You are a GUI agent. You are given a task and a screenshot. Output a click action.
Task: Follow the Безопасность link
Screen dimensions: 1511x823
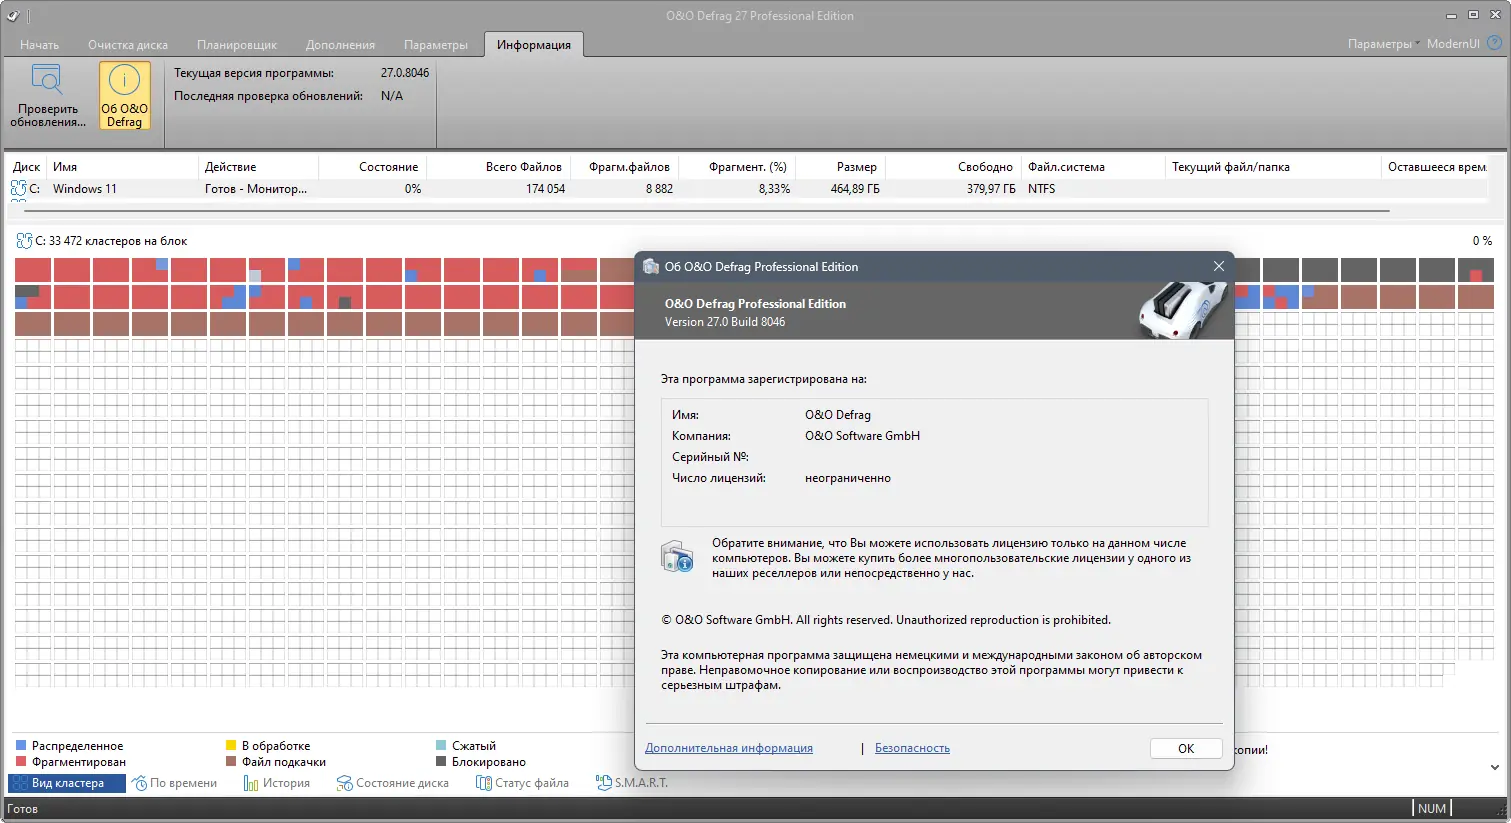912,748
